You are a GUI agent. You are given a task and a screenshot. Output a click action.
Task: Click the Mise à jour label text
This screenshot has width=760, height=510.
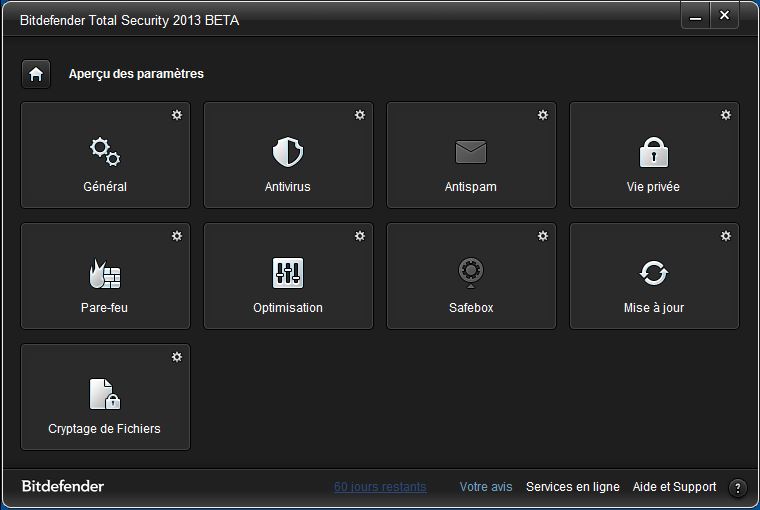654,308
